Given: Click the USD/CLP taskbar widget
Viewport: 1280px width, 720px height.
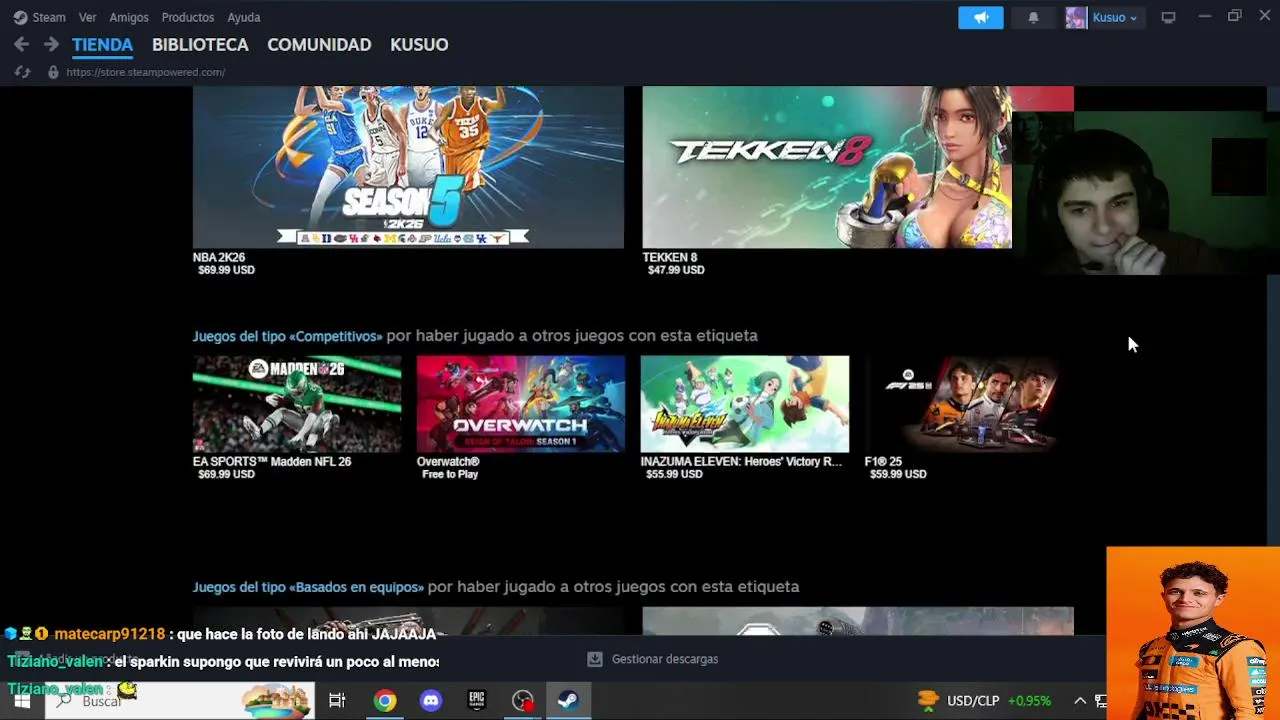Looking at the screenshot, I should 985,701.
